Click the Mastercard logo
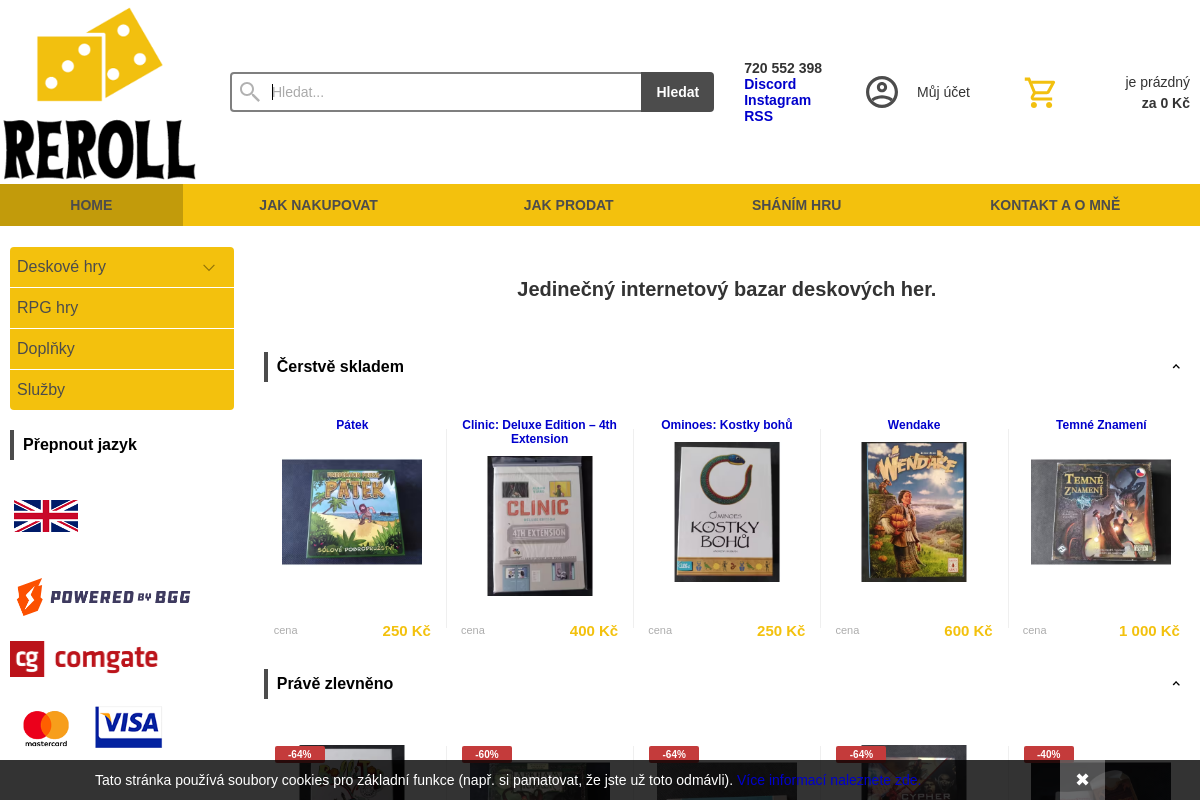 tap(46, 728)
